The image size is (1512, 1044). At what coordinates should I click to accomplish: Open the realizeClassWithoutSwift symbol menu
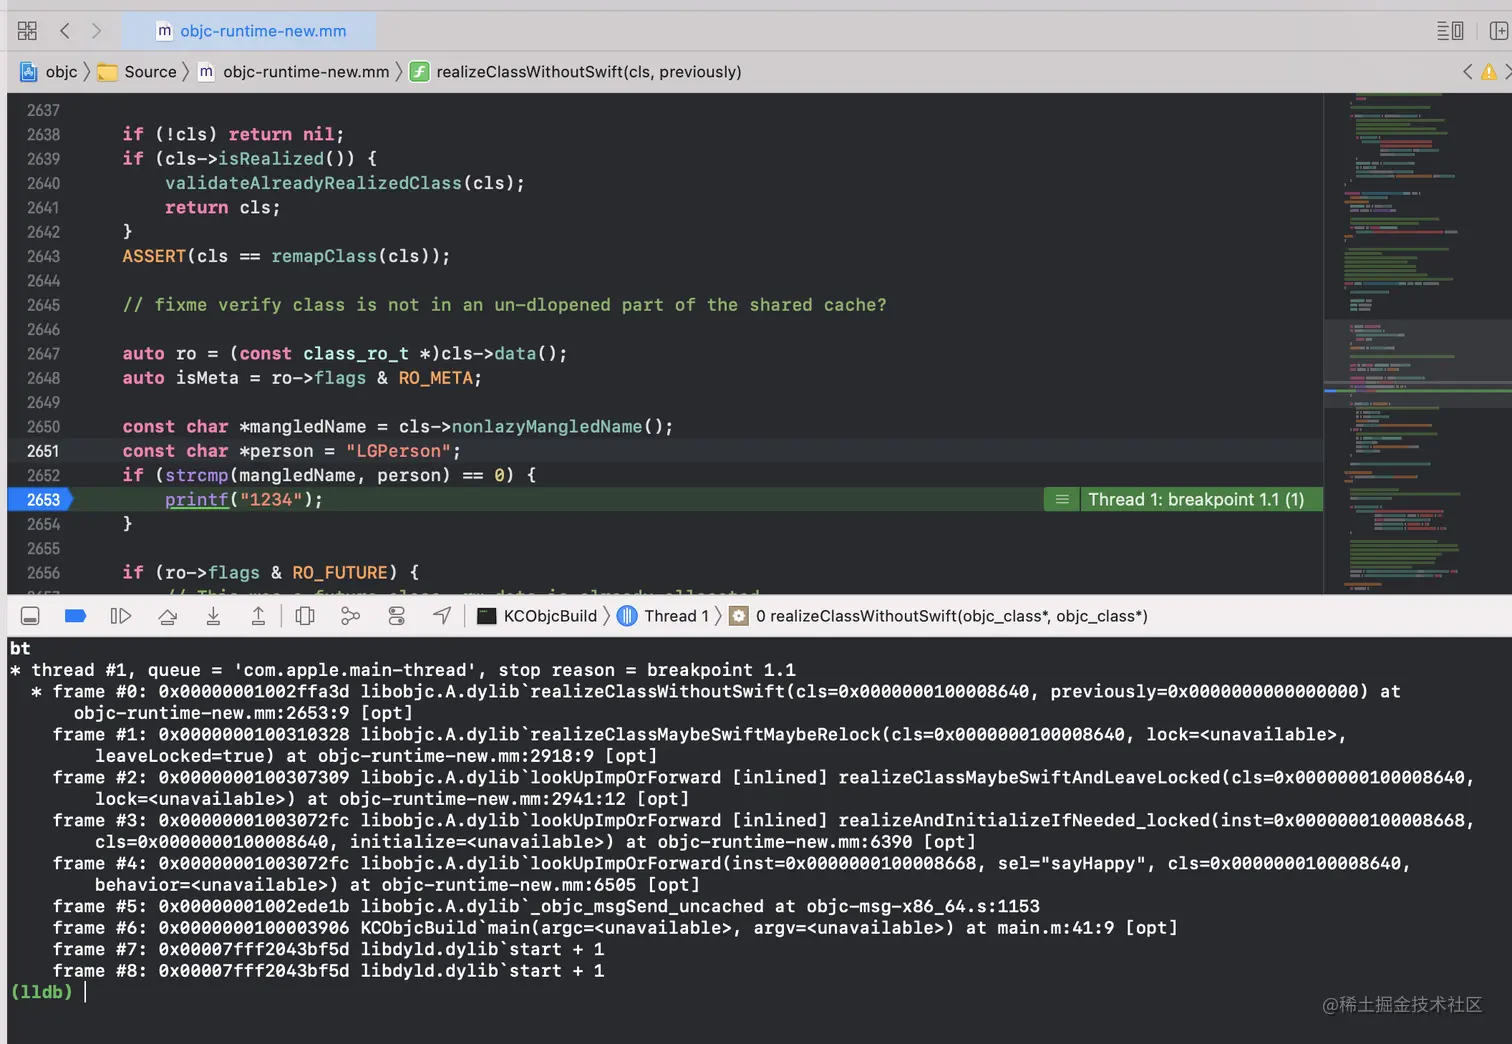coord(589,72)
